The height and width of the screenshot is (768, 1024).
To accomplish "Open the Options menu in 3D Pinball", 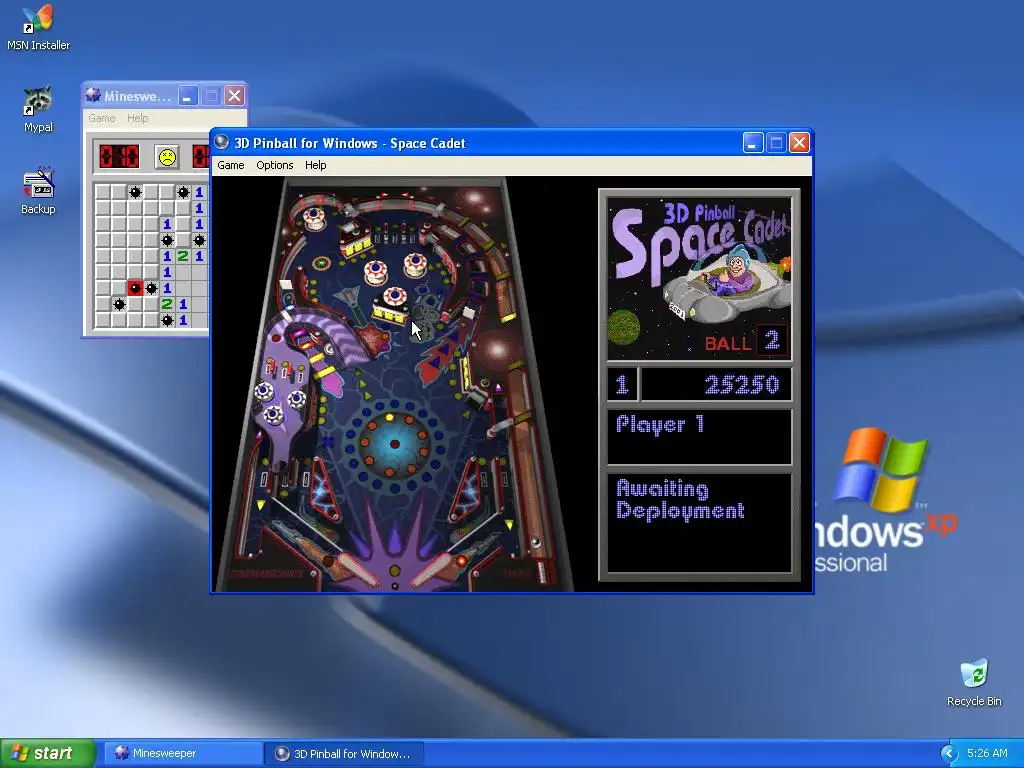I will click(x=274, y=165).
